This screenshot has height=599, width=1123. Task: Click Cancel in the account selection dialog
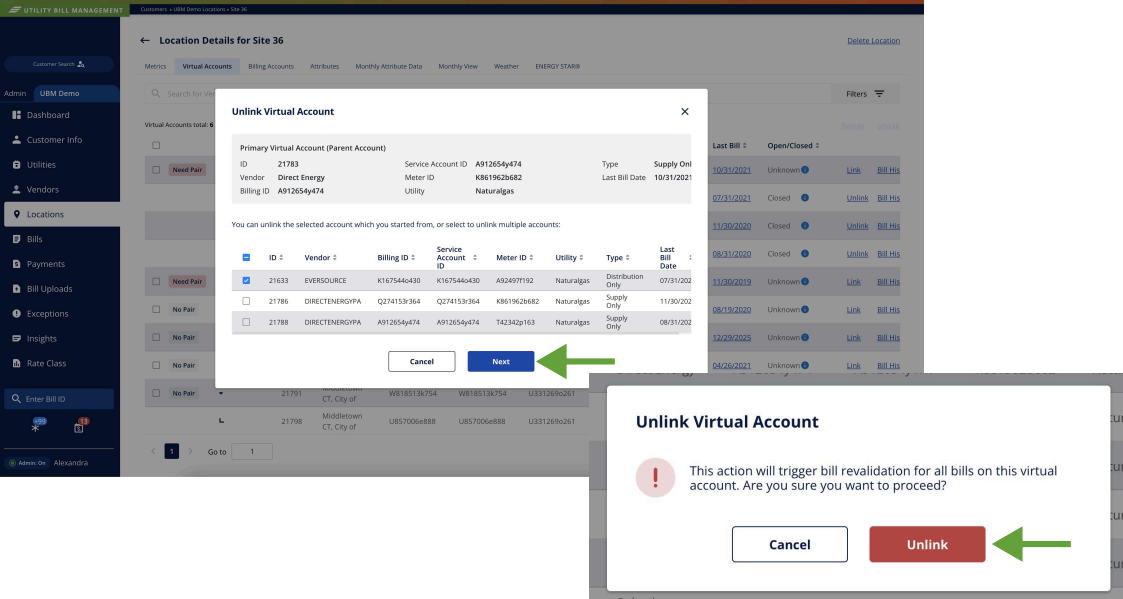(x=421, y=362)
